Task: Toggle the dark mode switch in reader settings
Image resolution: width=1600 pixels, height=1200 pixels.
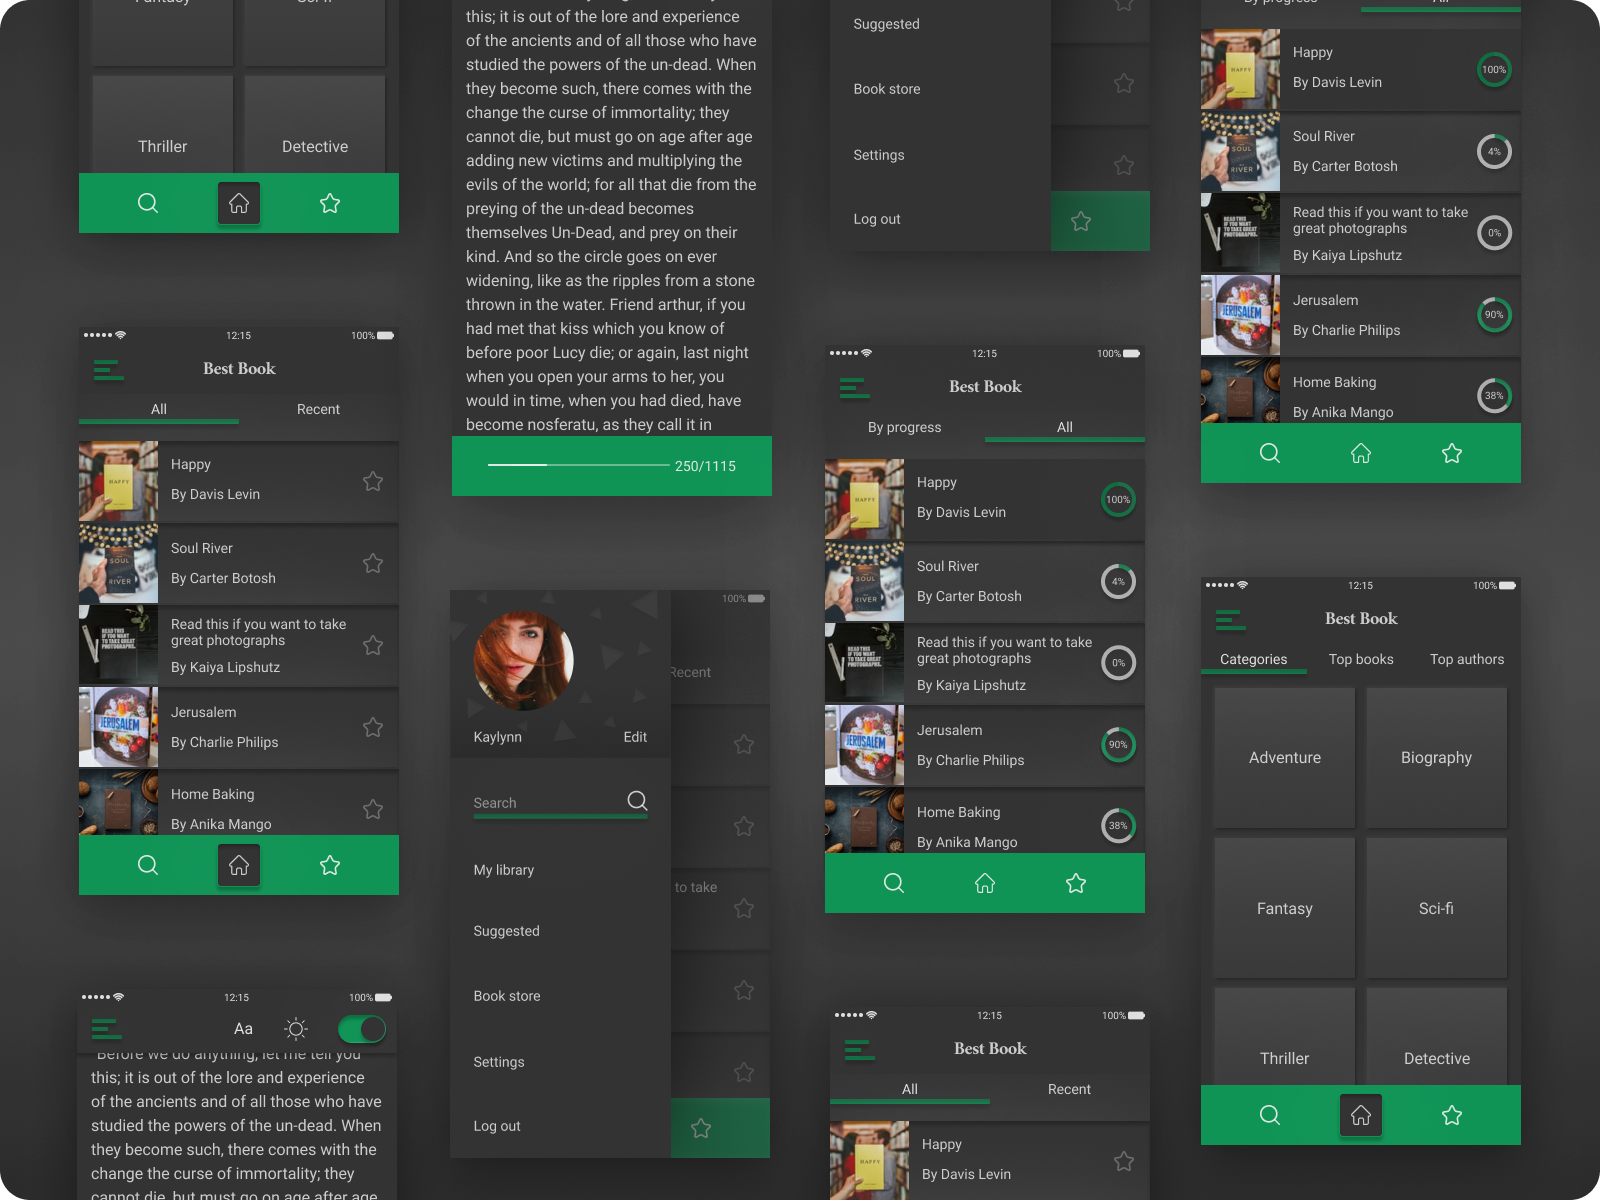Action: click(362, 1028)
